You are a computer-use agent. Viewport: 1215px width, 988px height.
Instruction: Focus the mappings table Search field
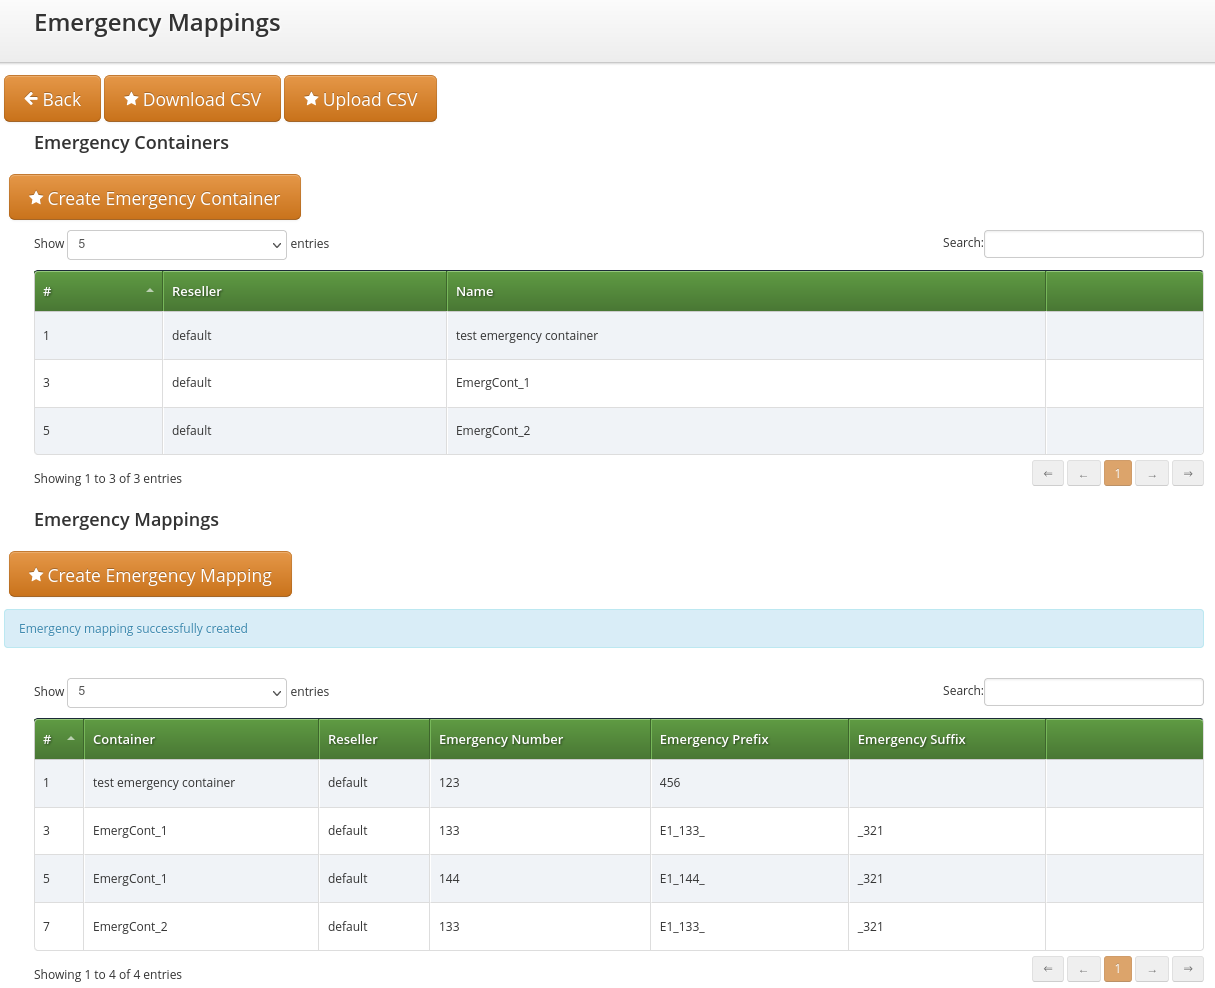[1093, 692]
